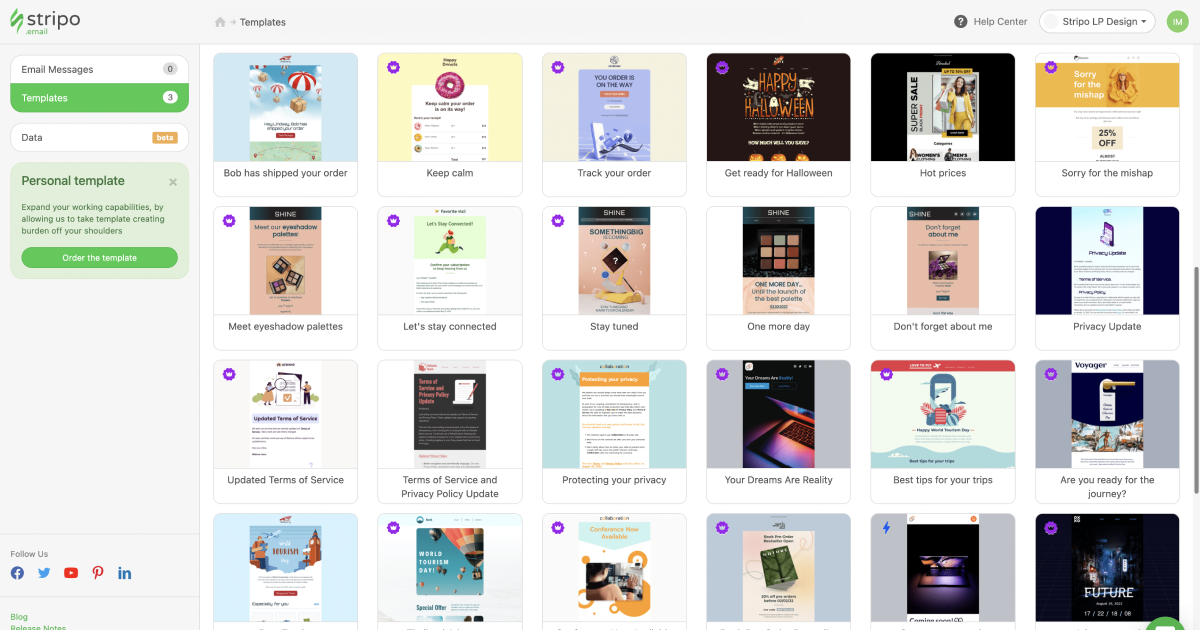Open the Help Center link
This screenshot has width=1200, height=630.
tap(1000, 22)
